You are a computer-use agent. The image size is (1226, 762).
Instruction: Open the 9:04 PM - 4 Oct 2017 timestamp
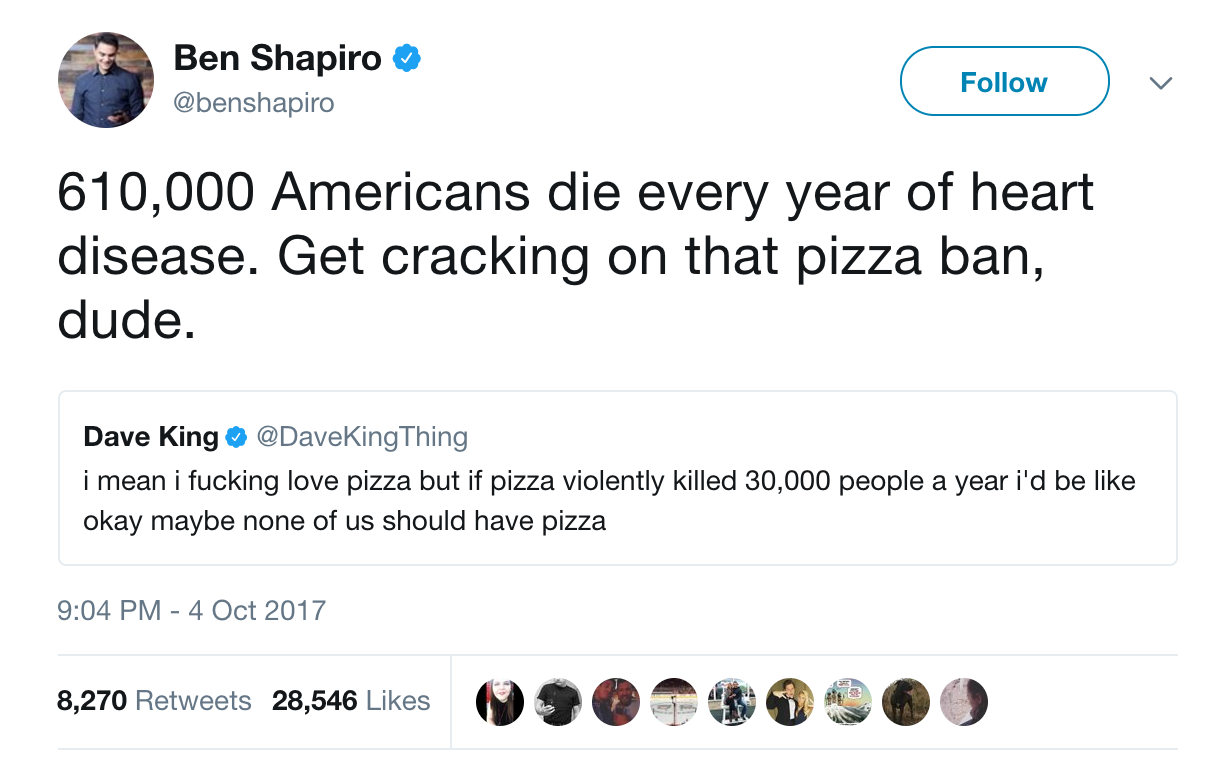click(192, 610)
